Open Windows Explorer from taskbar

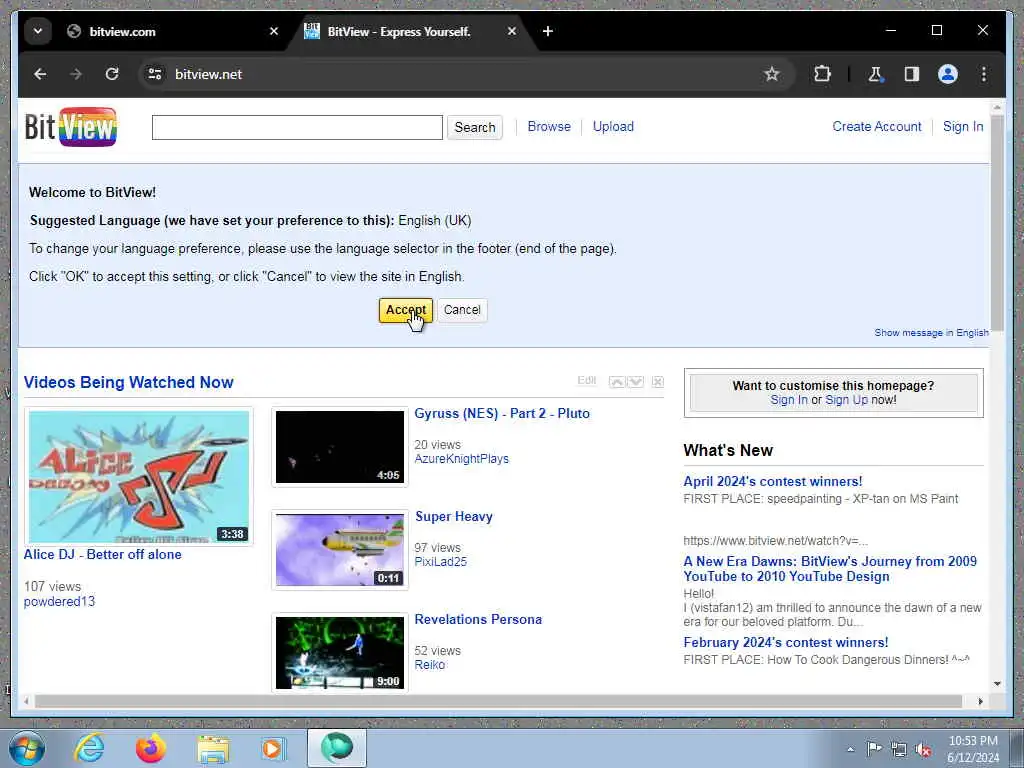pos(213,749)
